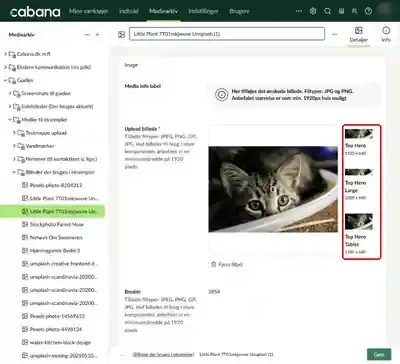Viewport: 400px width, 364px height.
Task: Click the plus icon beside Mediearkiv heading
Action: 97,34
